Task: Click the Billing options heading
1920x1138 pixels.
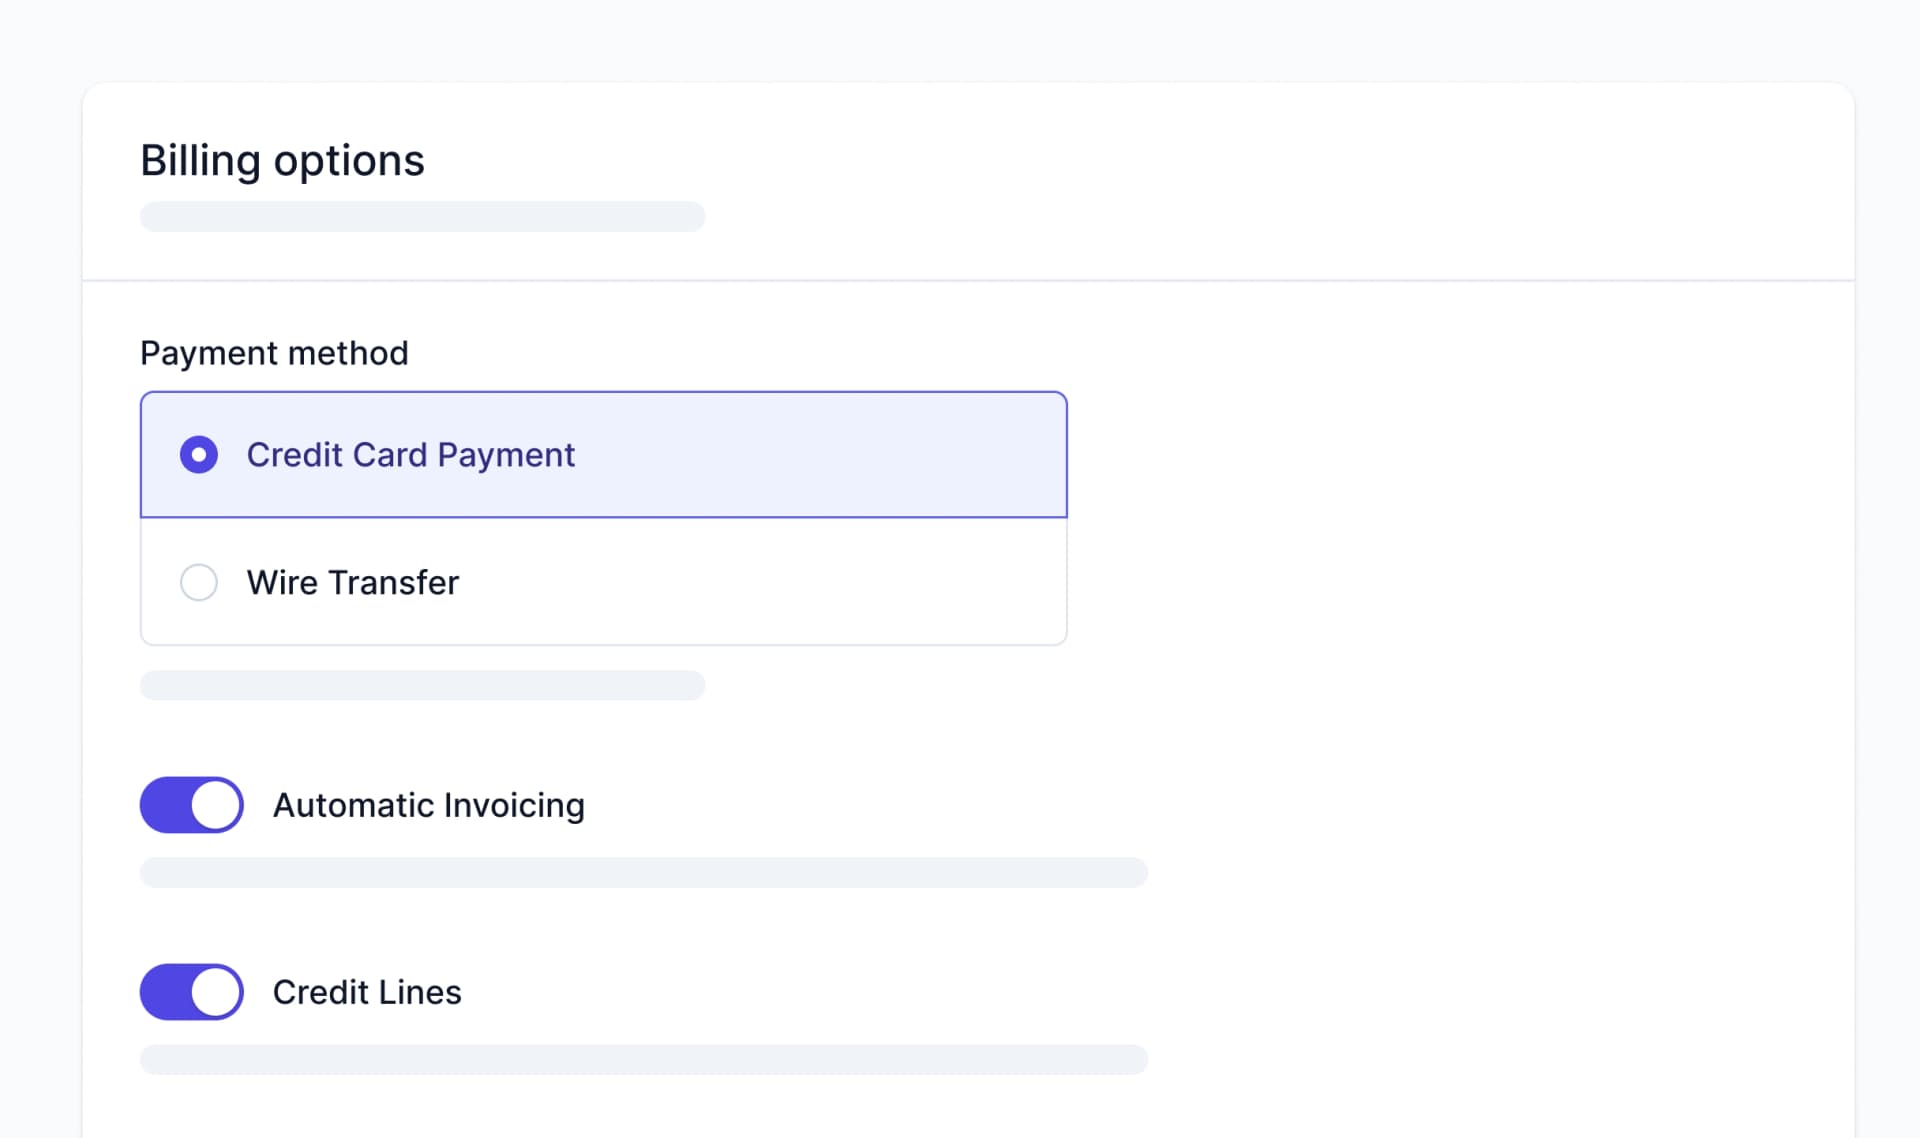Action: 282,161
